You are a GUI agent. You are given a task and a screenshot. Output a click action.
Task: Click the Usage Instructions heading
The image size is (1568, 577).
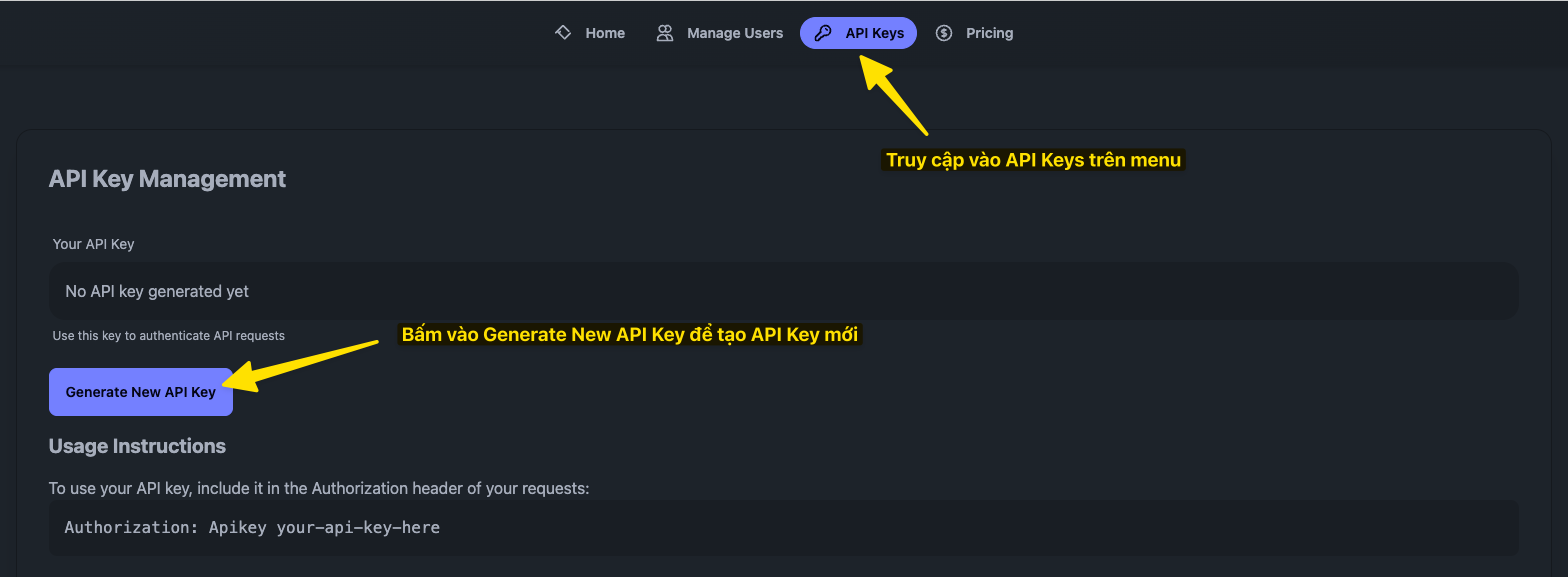coord(137,446)
